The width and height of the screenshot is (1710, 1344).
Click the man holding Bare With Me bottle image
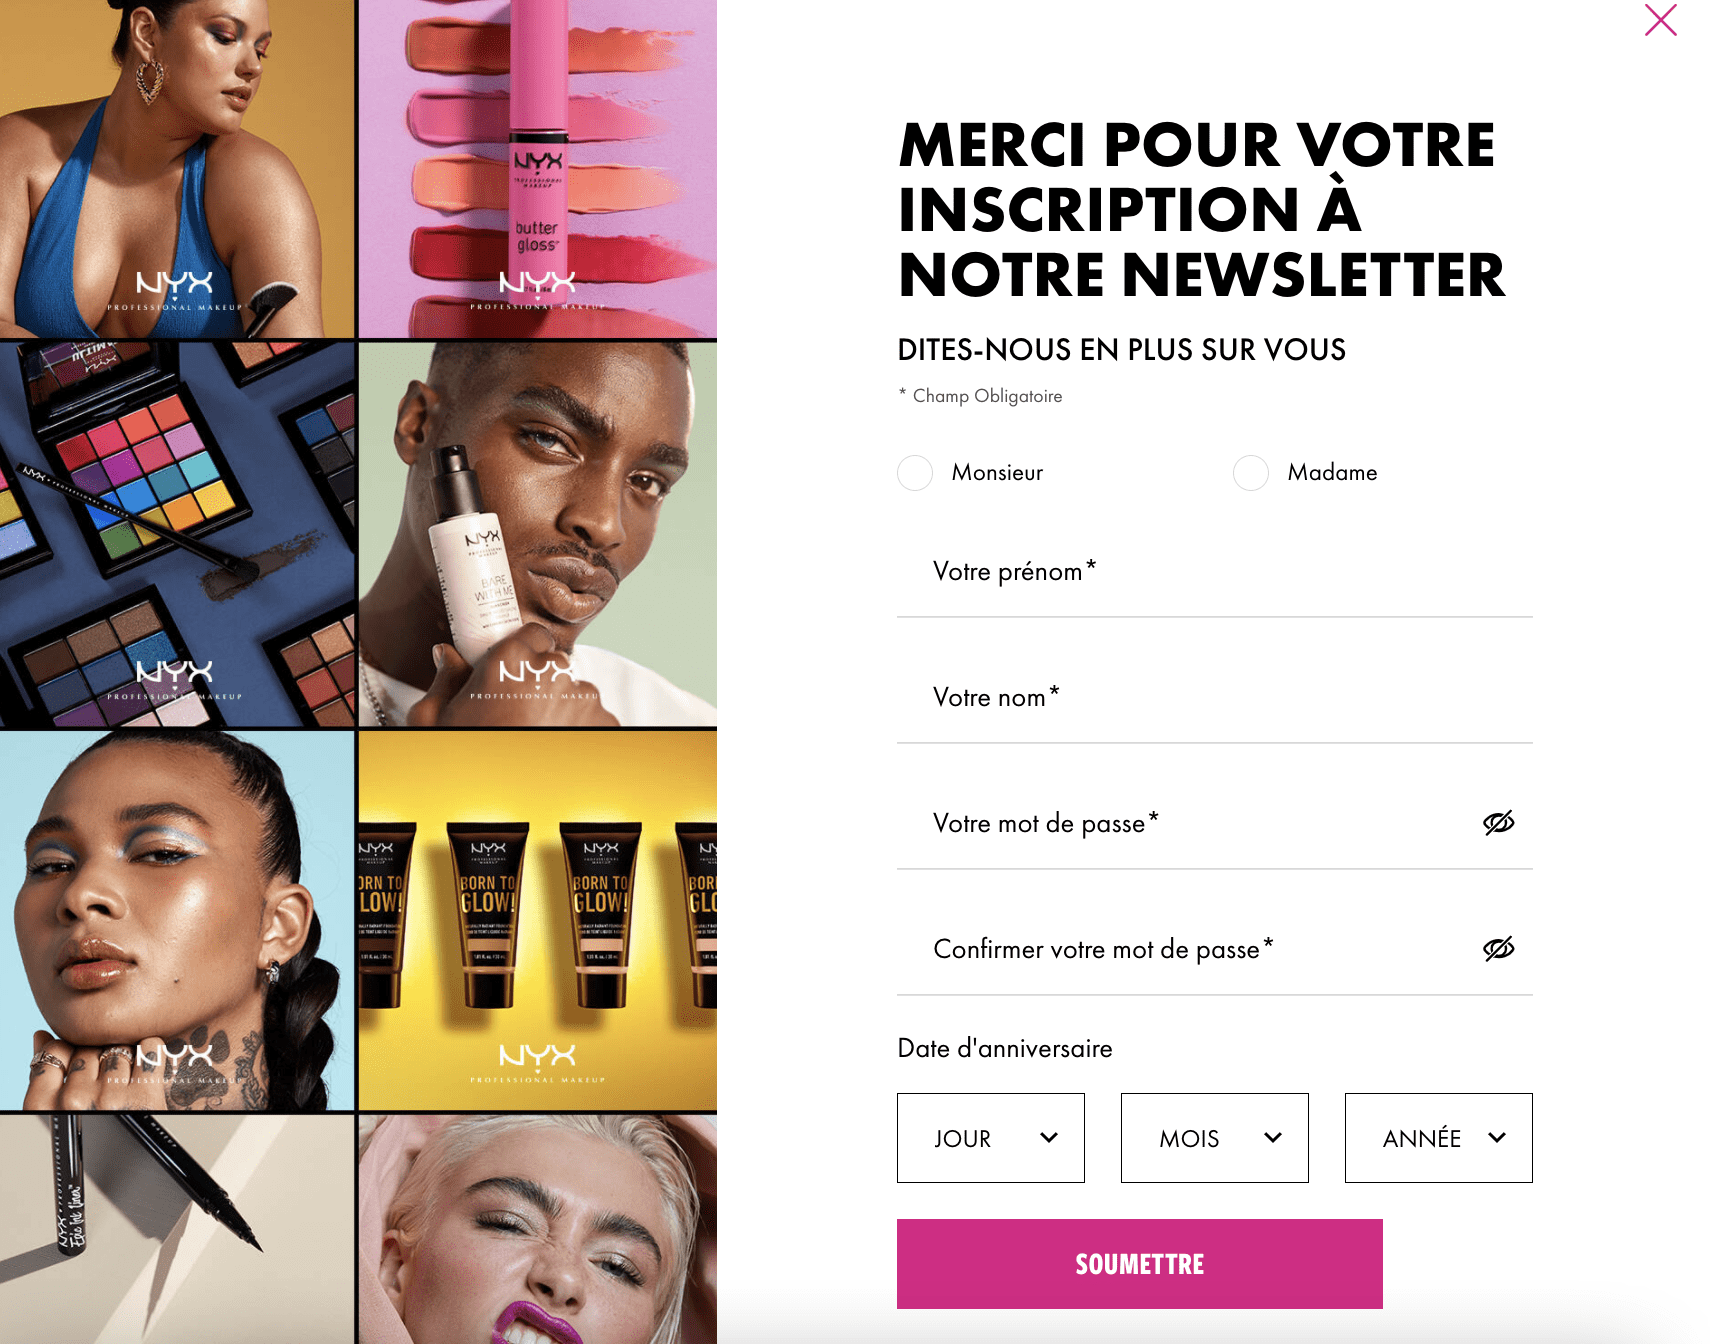[x=538, y=534]
